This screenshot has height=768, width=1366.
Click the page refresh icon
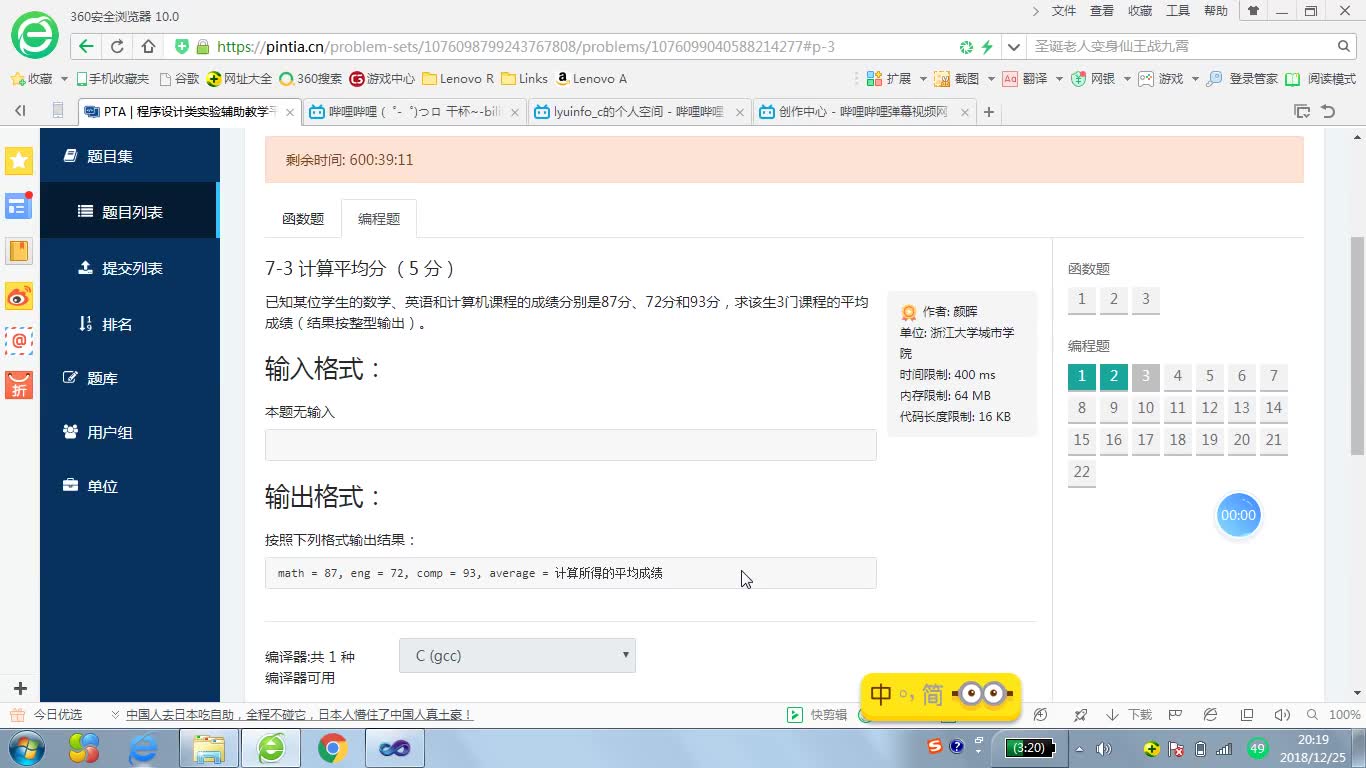118,46
